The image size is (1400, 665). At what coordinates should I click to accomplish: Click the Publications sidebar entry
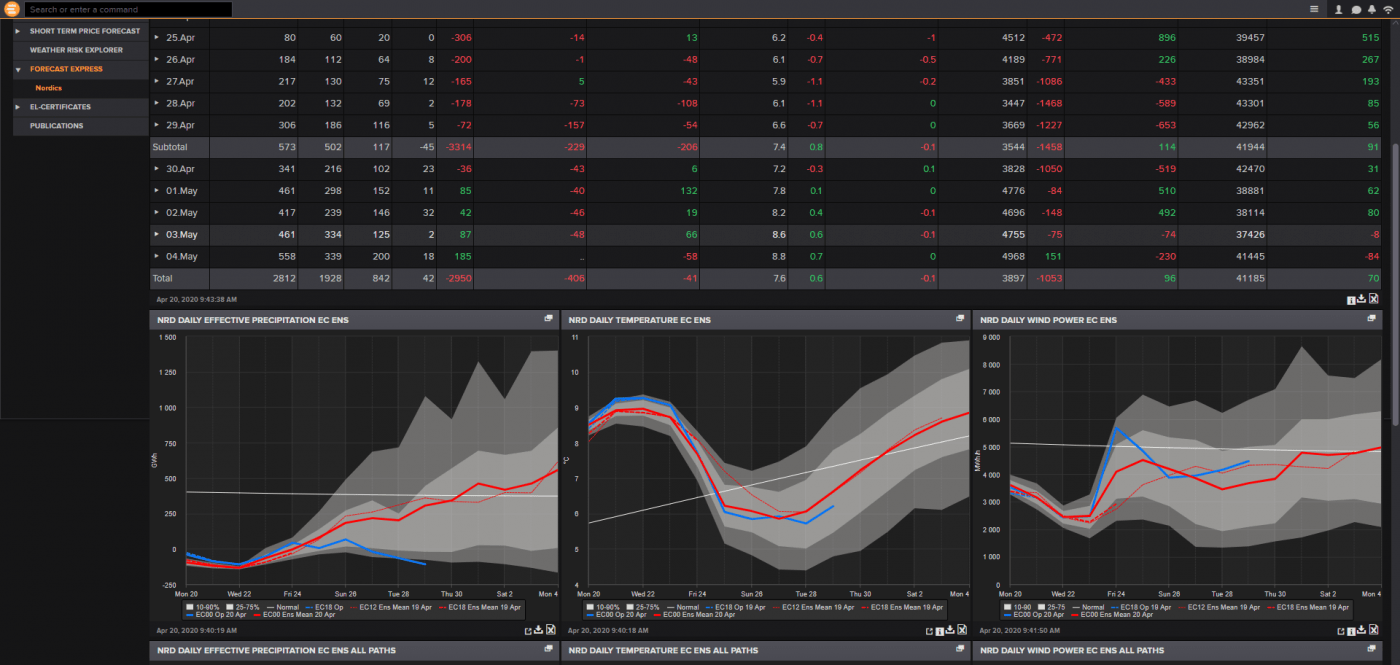point(56,125)
